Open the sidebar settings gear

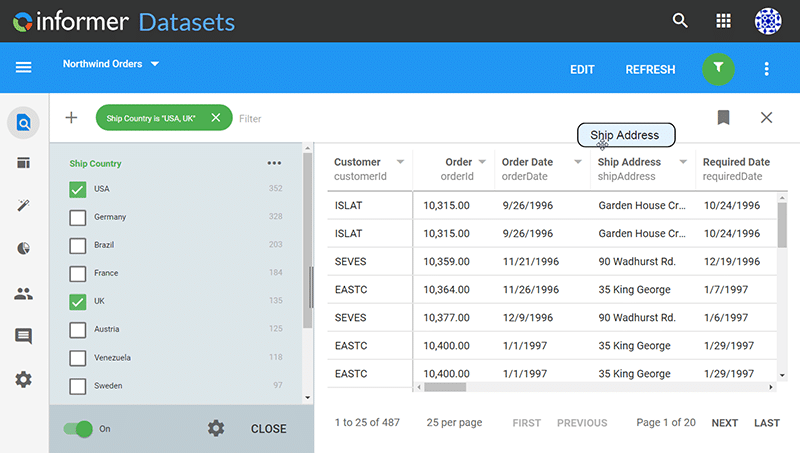23,380
